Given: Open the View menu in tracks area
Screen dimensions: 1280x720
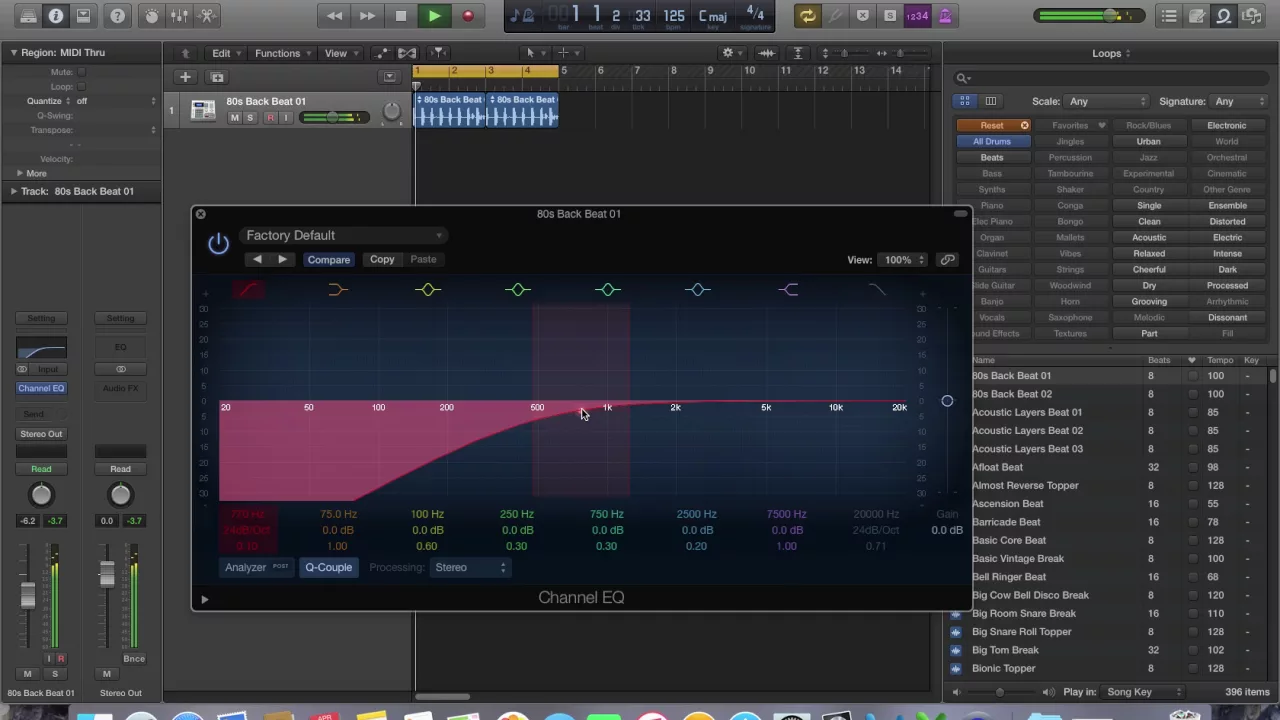Looking at the screenshot, I should click(339, 53).
